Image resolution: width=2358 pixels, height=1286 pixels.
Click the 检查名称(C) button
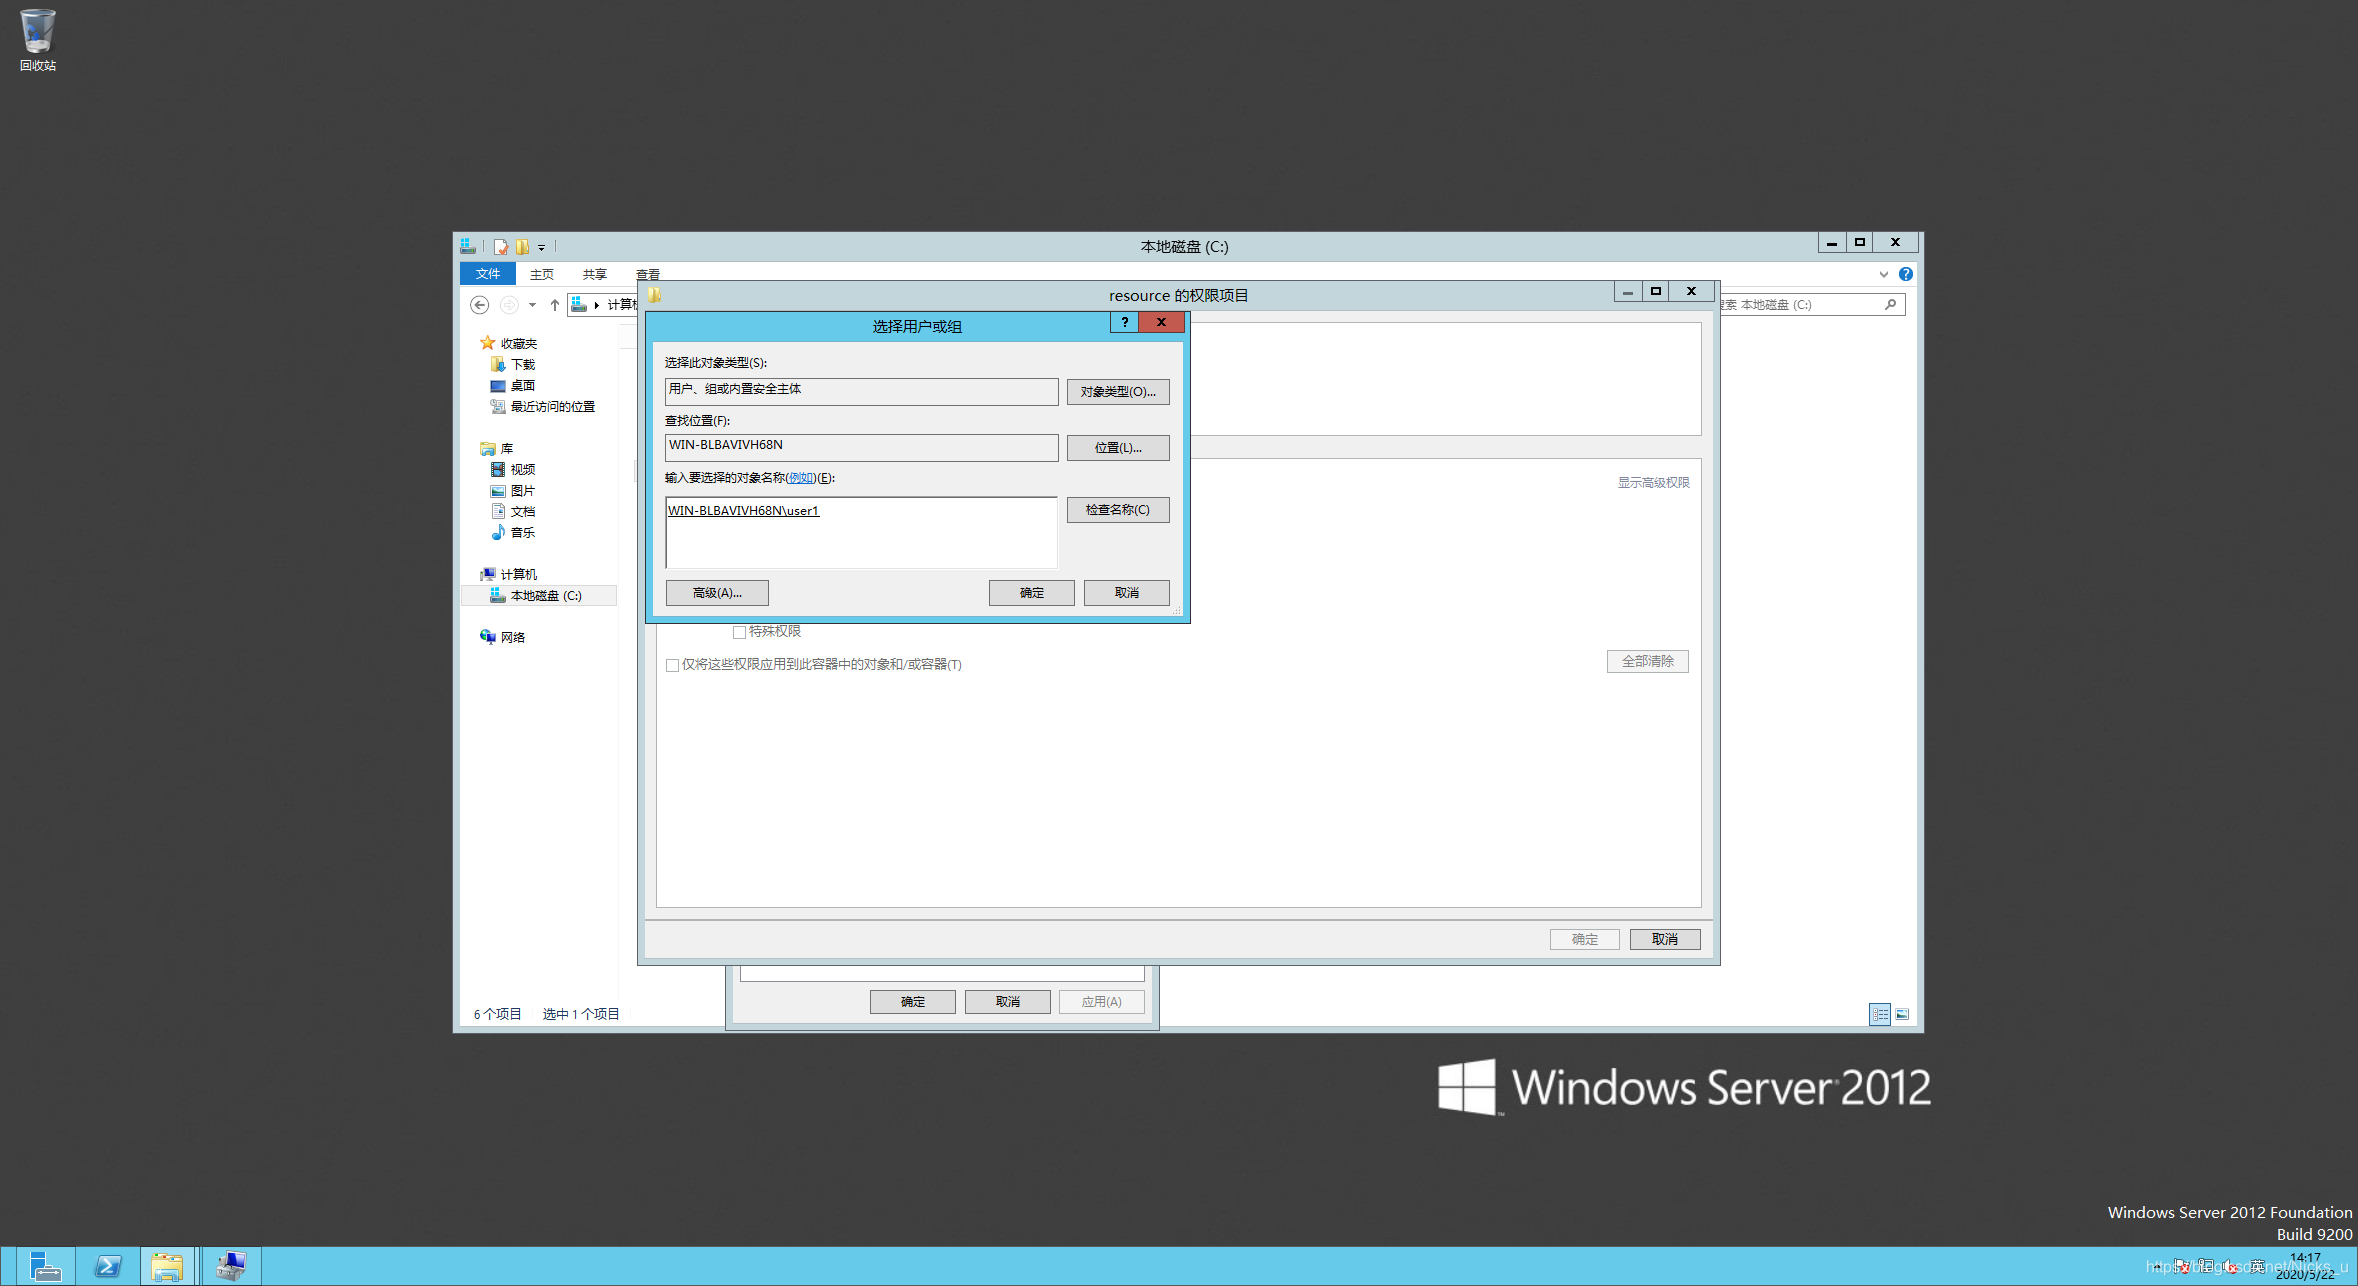tap(1117, 510)
